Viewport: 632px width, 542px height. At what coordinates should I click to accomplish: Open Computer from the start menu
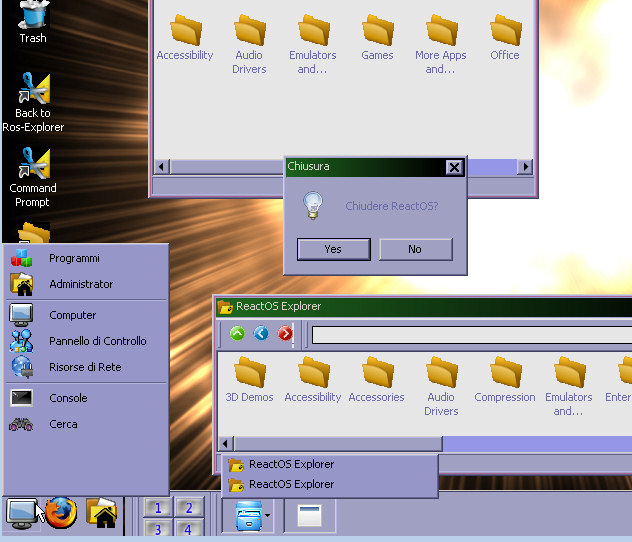[x=86, y=315]
